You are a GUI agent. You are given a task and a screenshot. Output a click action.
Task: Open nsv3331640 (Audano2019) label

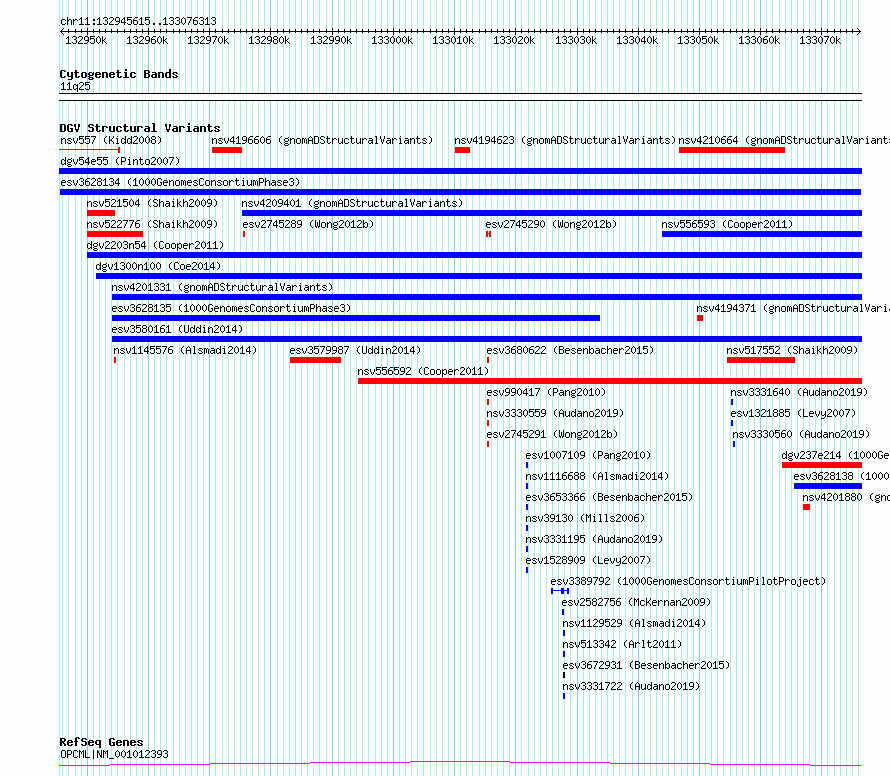(x=799, y=392)
